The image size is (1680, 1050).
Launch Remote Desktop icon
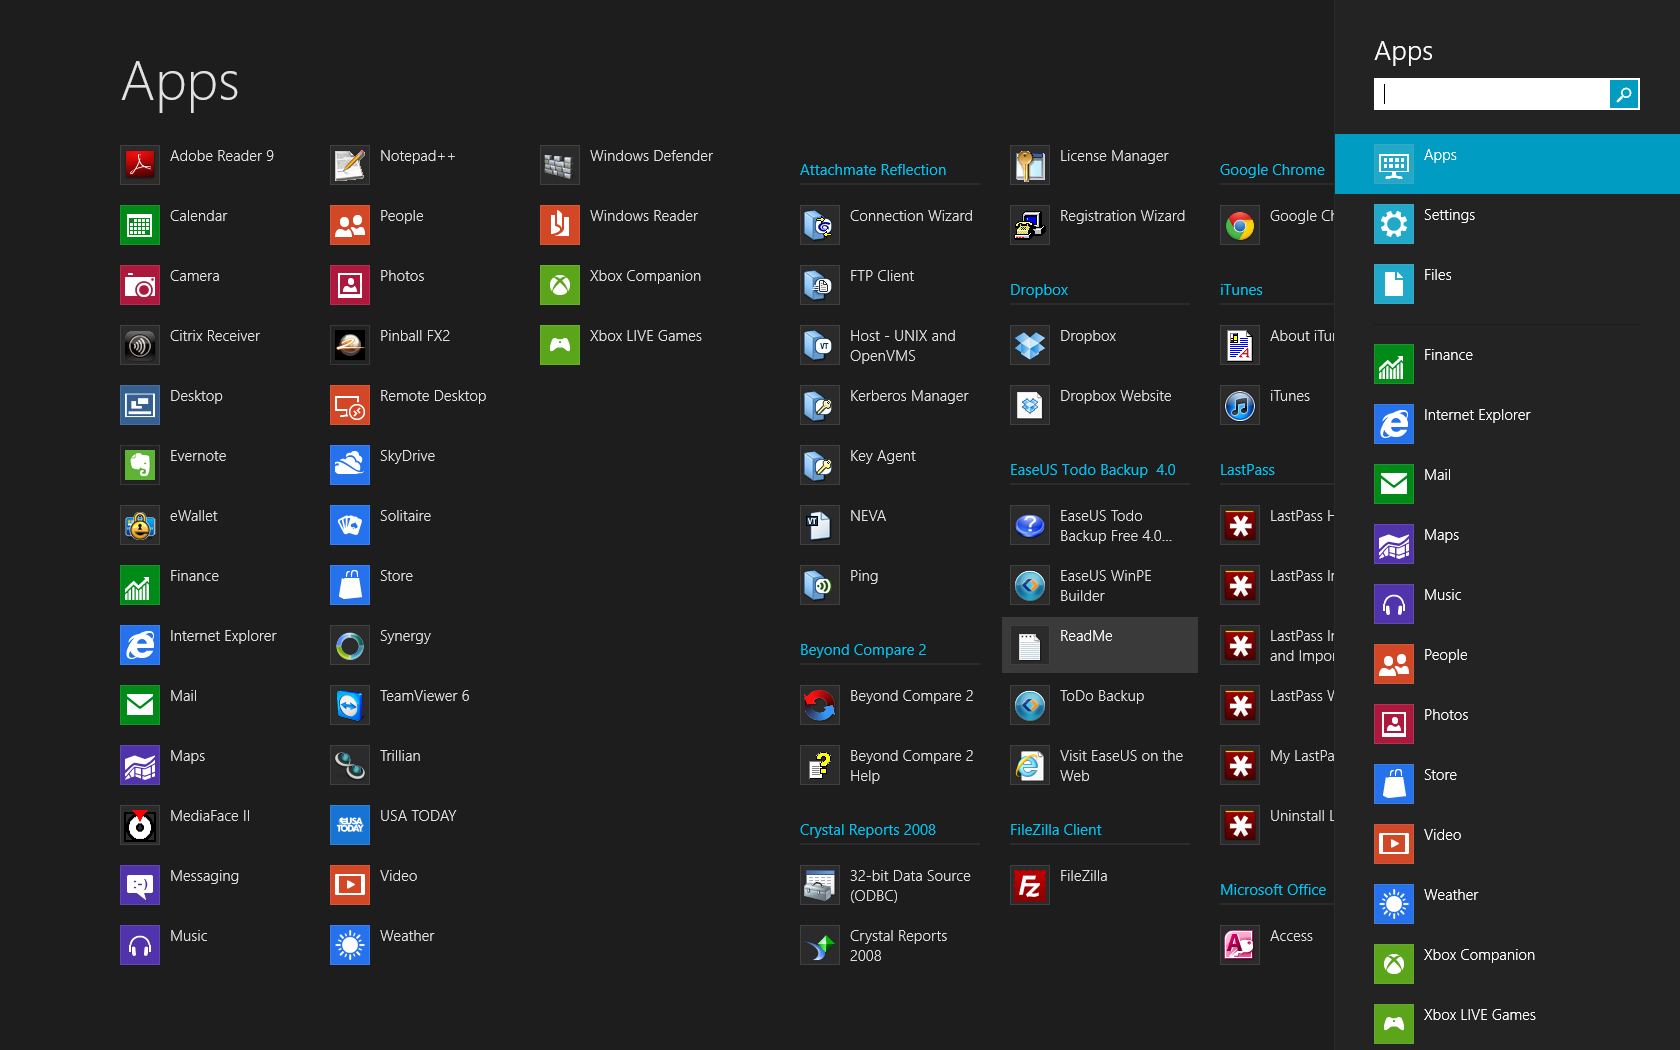tap(350, 405)
